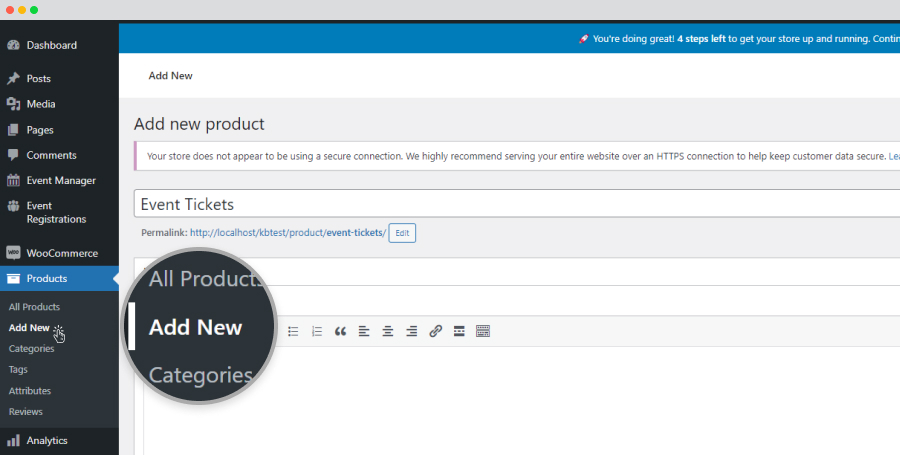
Task: Insert Read More tag
Action: coord(459,331)
